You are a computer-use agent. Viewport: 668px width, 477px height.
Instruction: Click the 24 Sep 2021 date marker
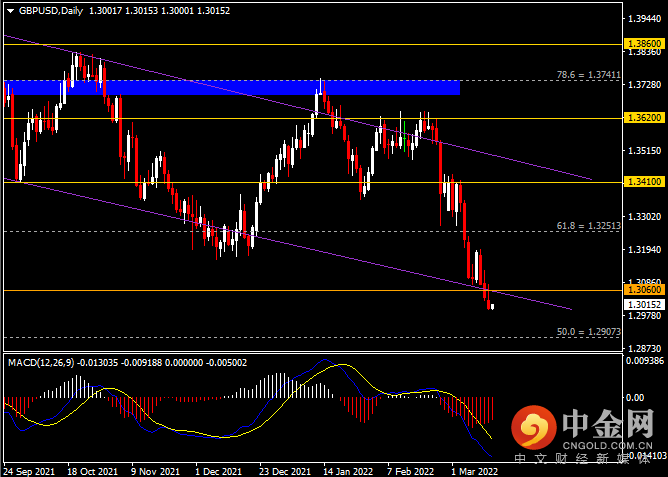click(x=29, y=471)
